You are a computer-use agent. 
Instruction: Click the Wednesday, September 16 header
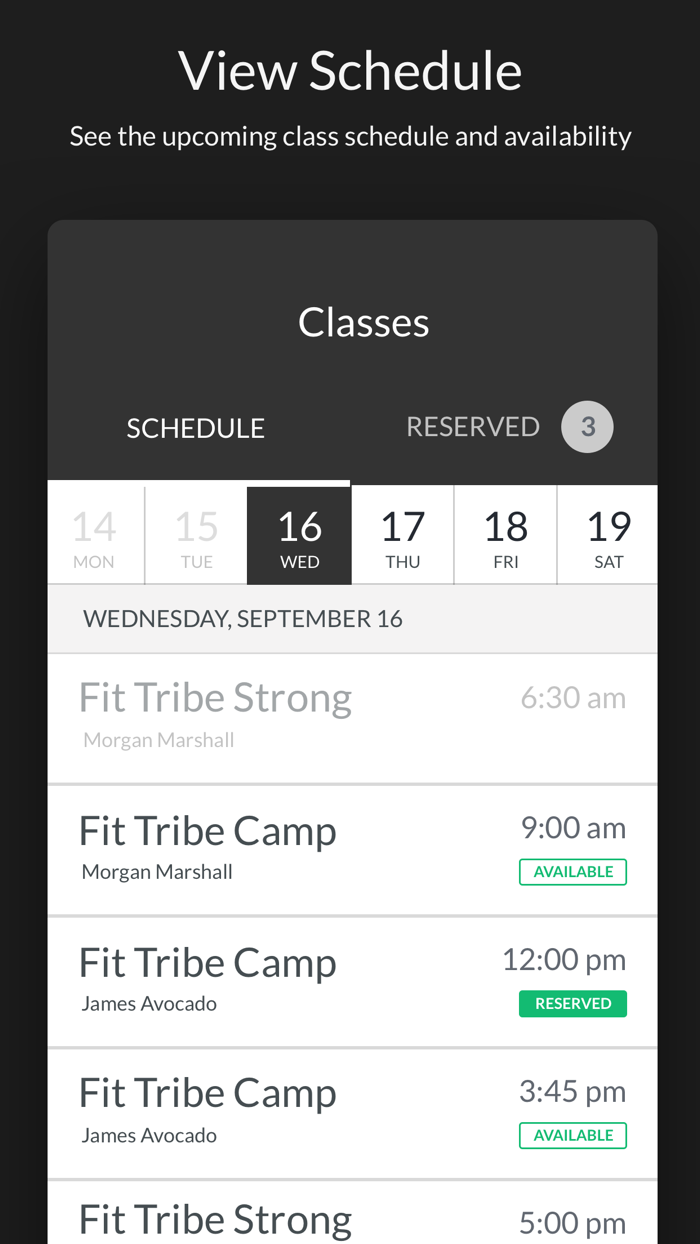[x=244, y=617]
